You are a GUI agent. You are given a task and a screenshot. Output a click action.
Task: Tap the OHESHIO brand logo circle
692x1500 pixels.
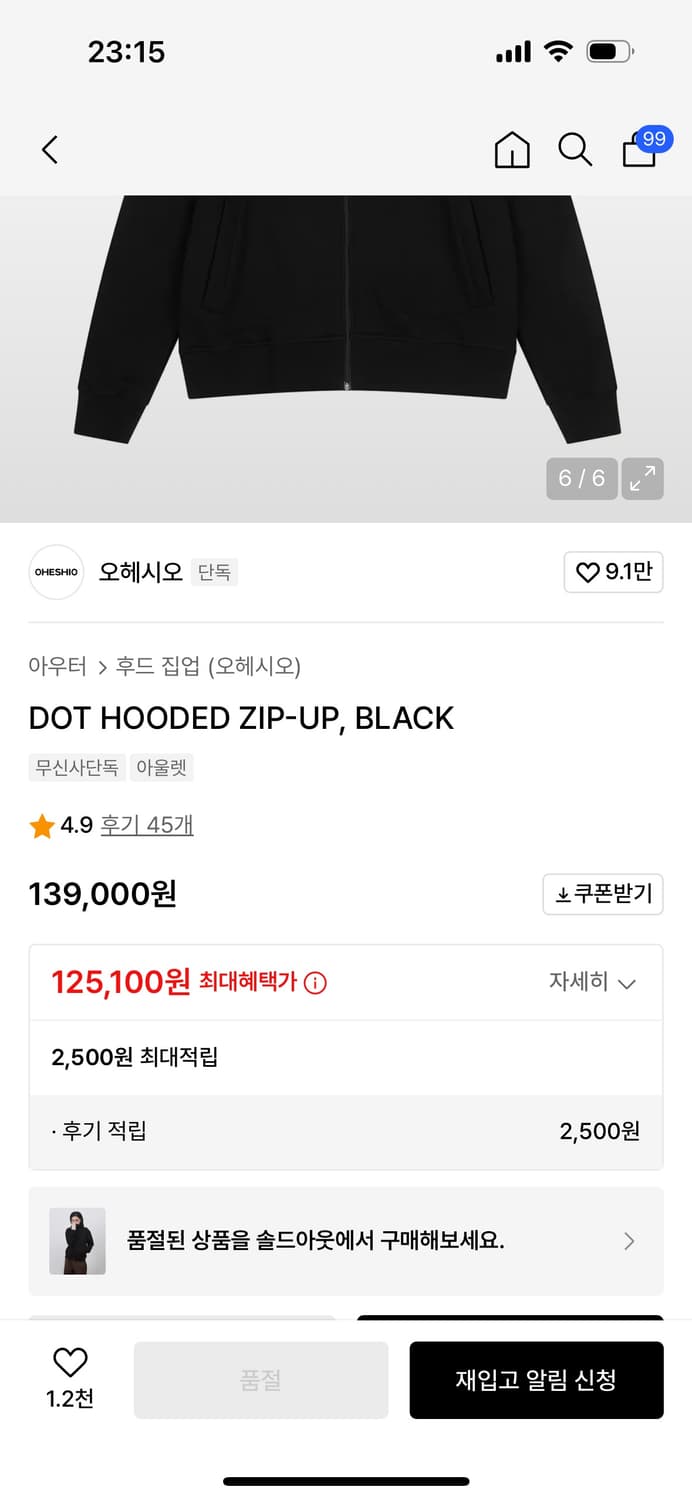(x=55, y=572)
